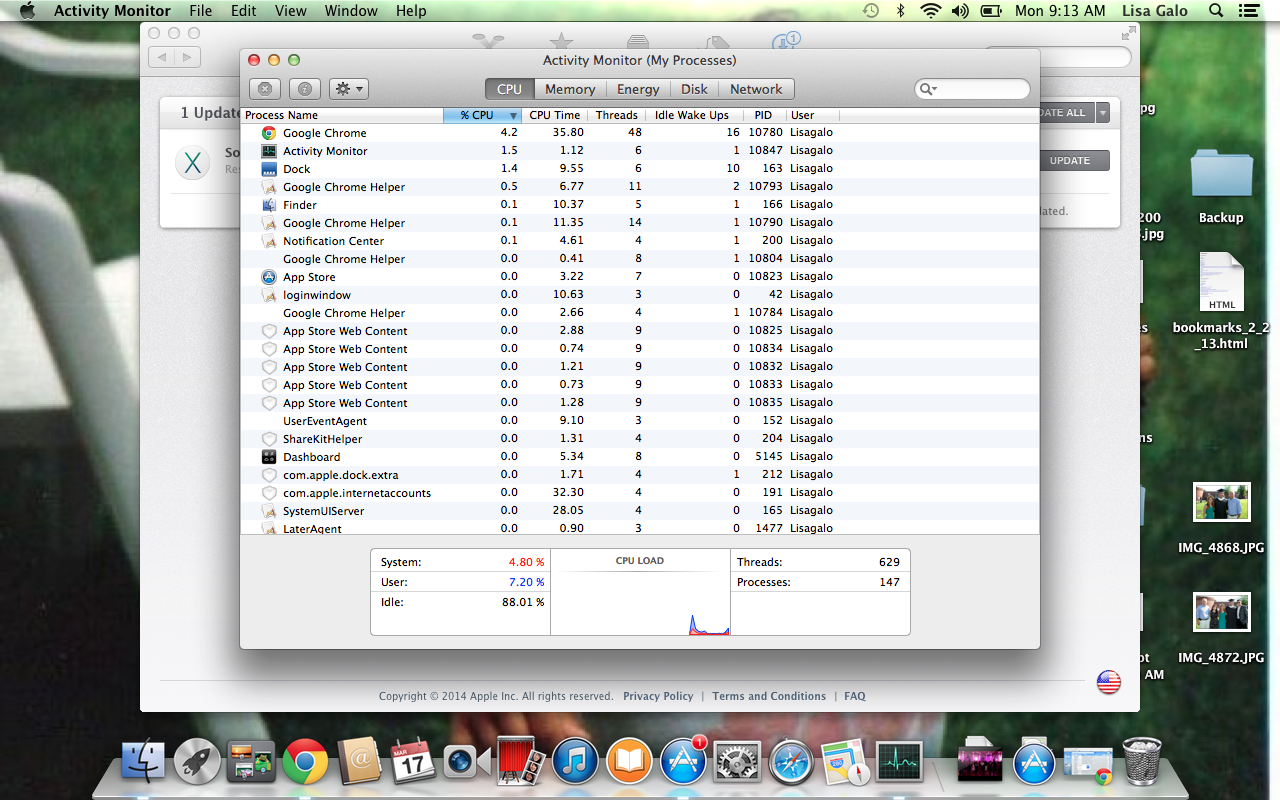
Task: Open the File menu
Action: 200,11
